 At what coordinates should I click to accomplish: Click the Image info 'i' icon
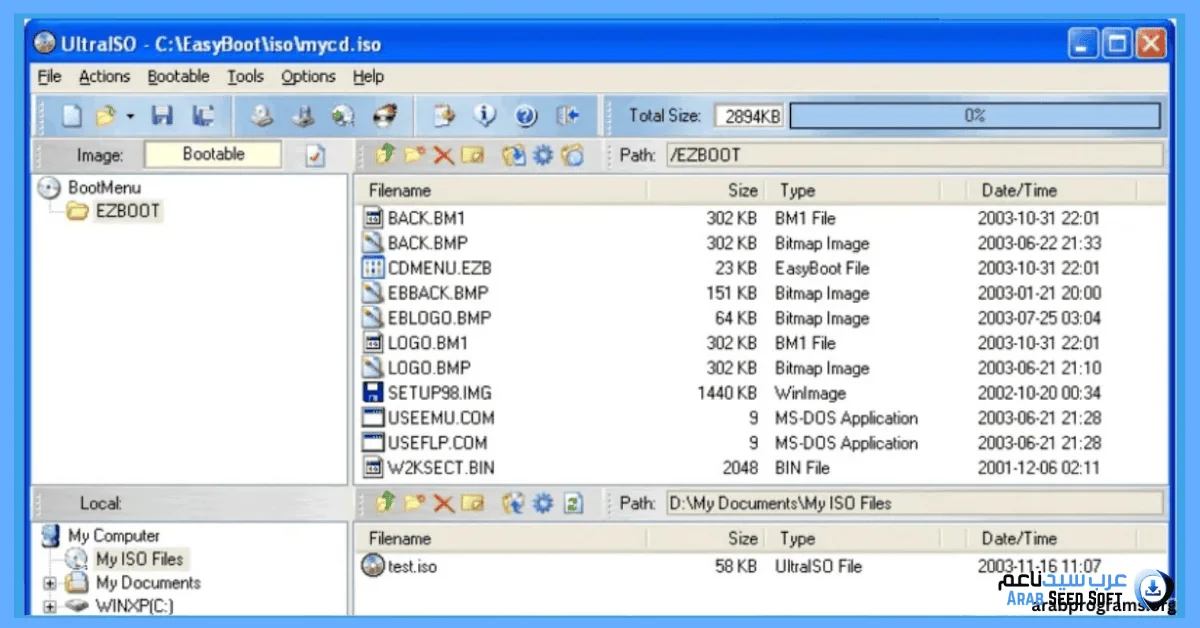pos(486,116)
